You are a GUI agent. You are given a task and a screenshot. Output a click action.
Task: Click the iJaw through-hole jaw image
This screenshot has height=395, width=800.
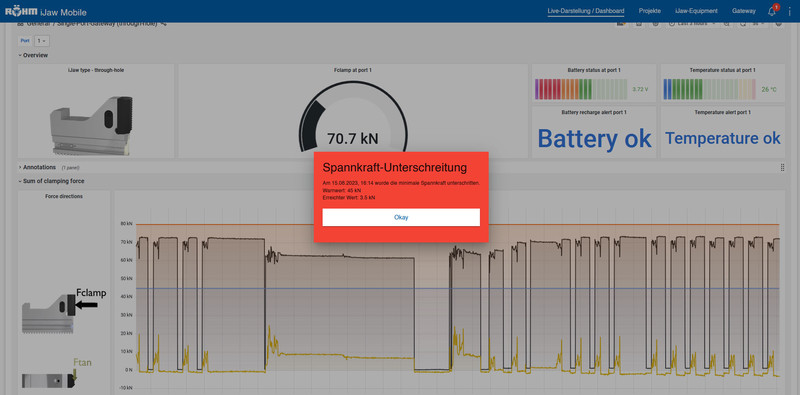(x=91, y=126)
